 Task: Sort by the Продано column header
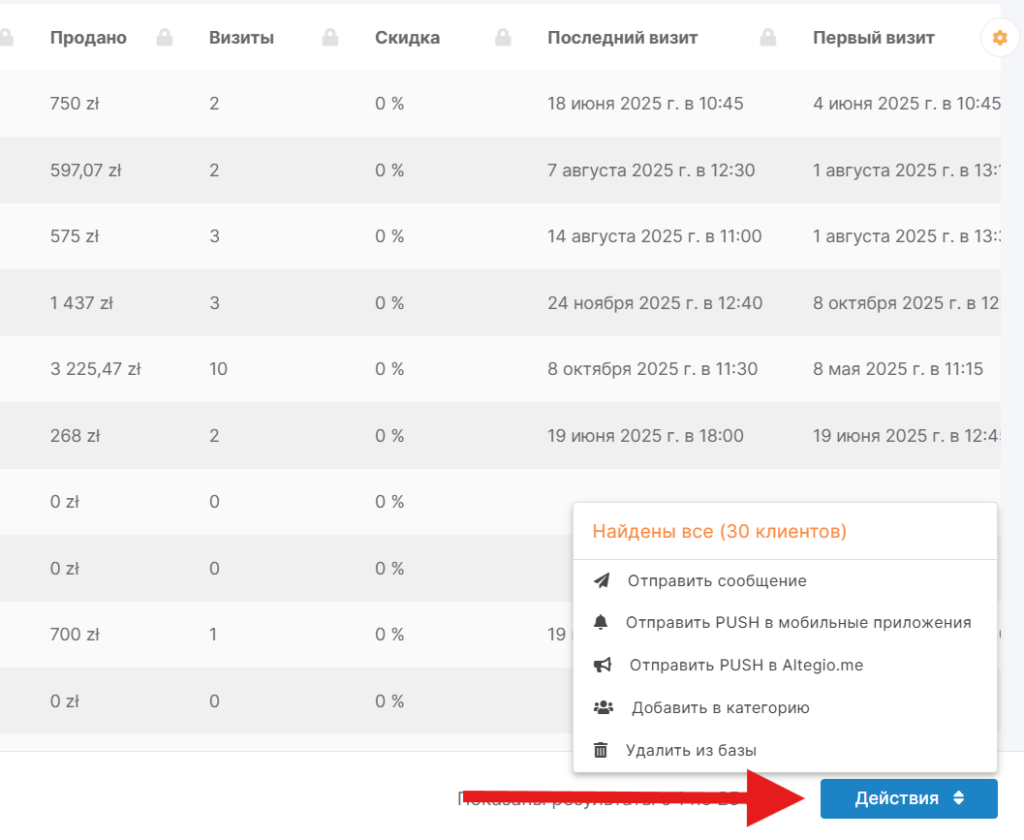tap(88, 38)
